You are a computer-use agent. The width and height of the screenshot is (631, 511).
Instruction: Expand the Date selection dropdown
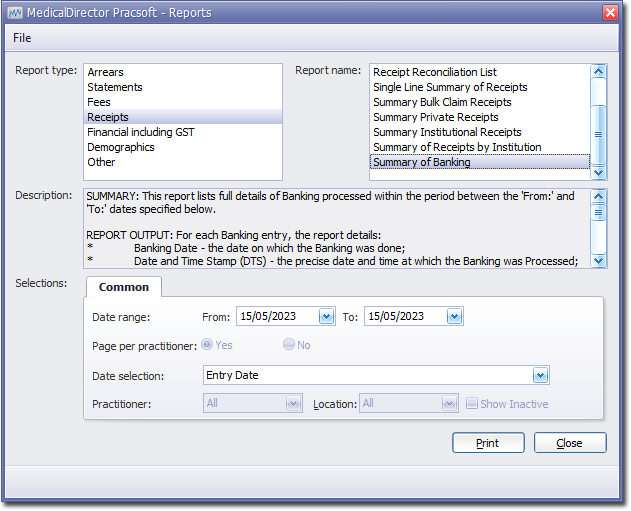tap(540, 376)
